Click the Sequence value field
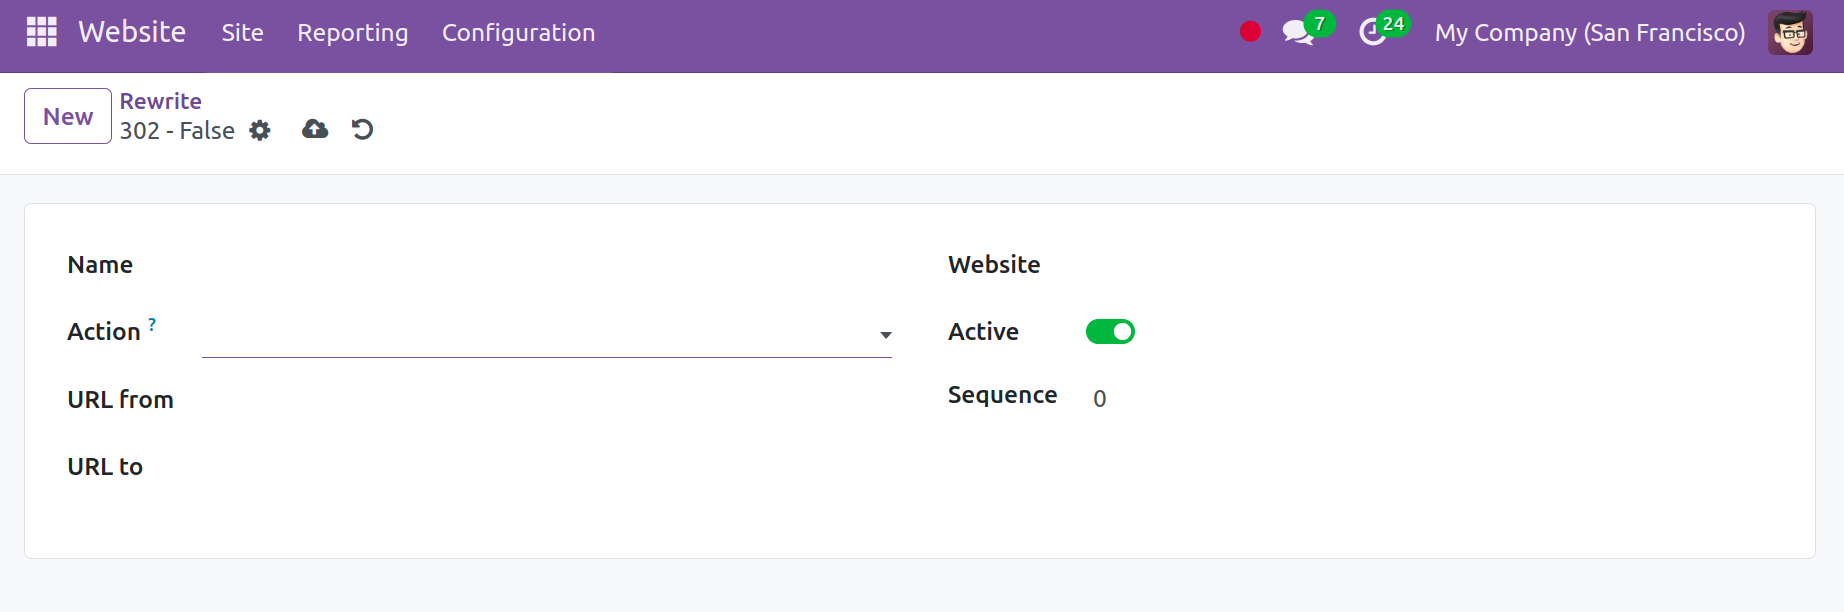Image resolution: width=1844 pixels, height=612 pixels. click(1099, 398)
